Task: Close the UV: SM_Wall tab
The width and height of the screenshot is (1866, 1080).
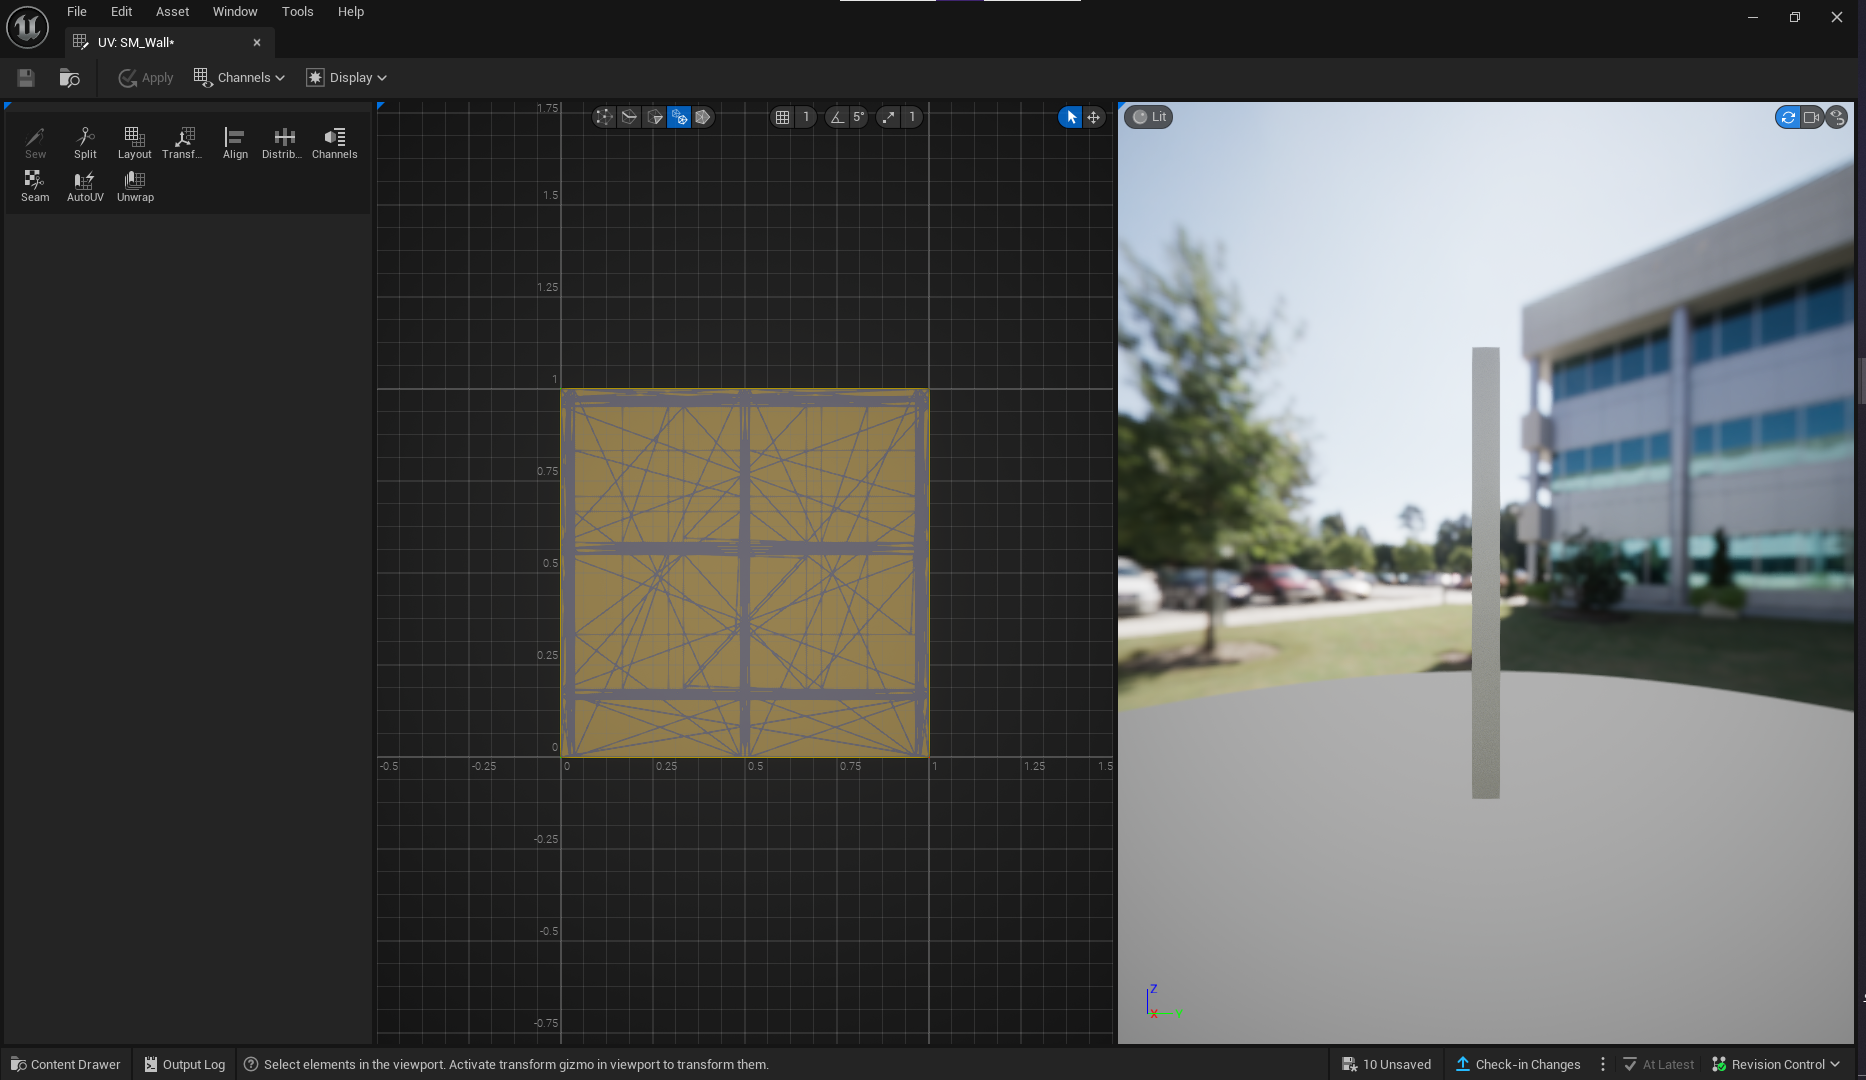Action: point(257,42)
